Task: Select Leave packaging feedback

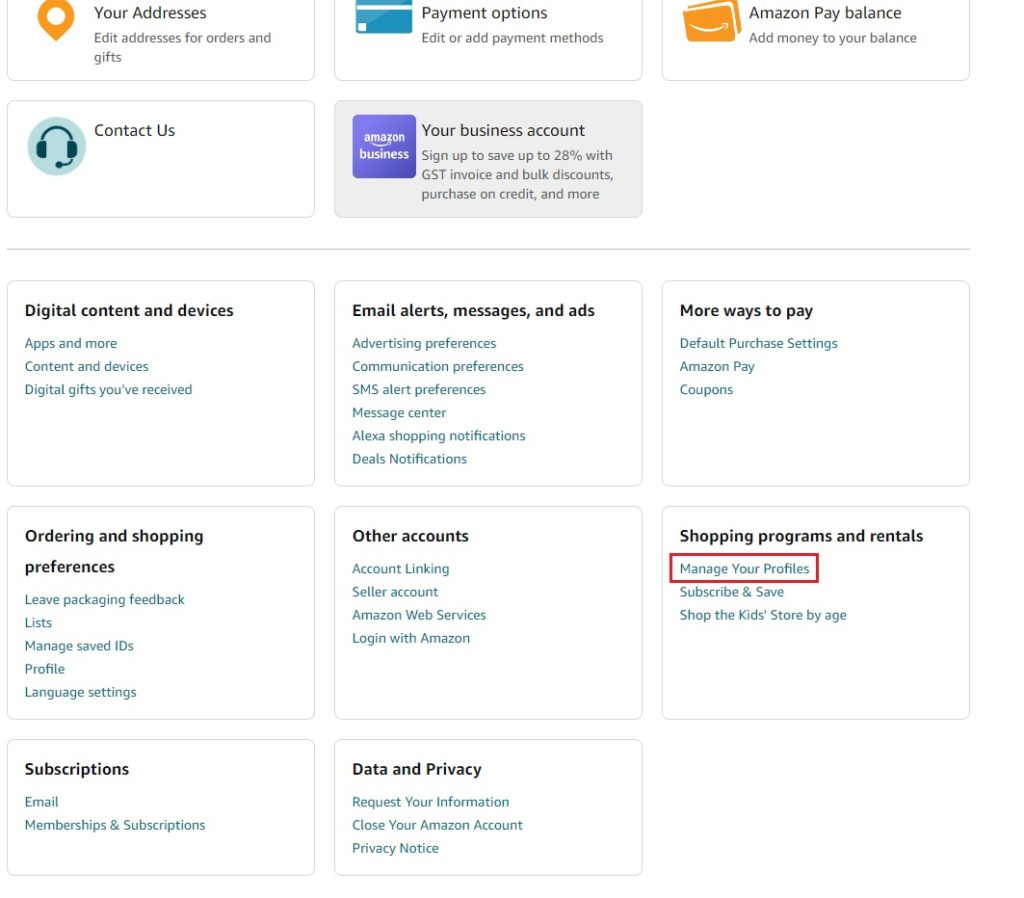Action: tap(104, 600)
